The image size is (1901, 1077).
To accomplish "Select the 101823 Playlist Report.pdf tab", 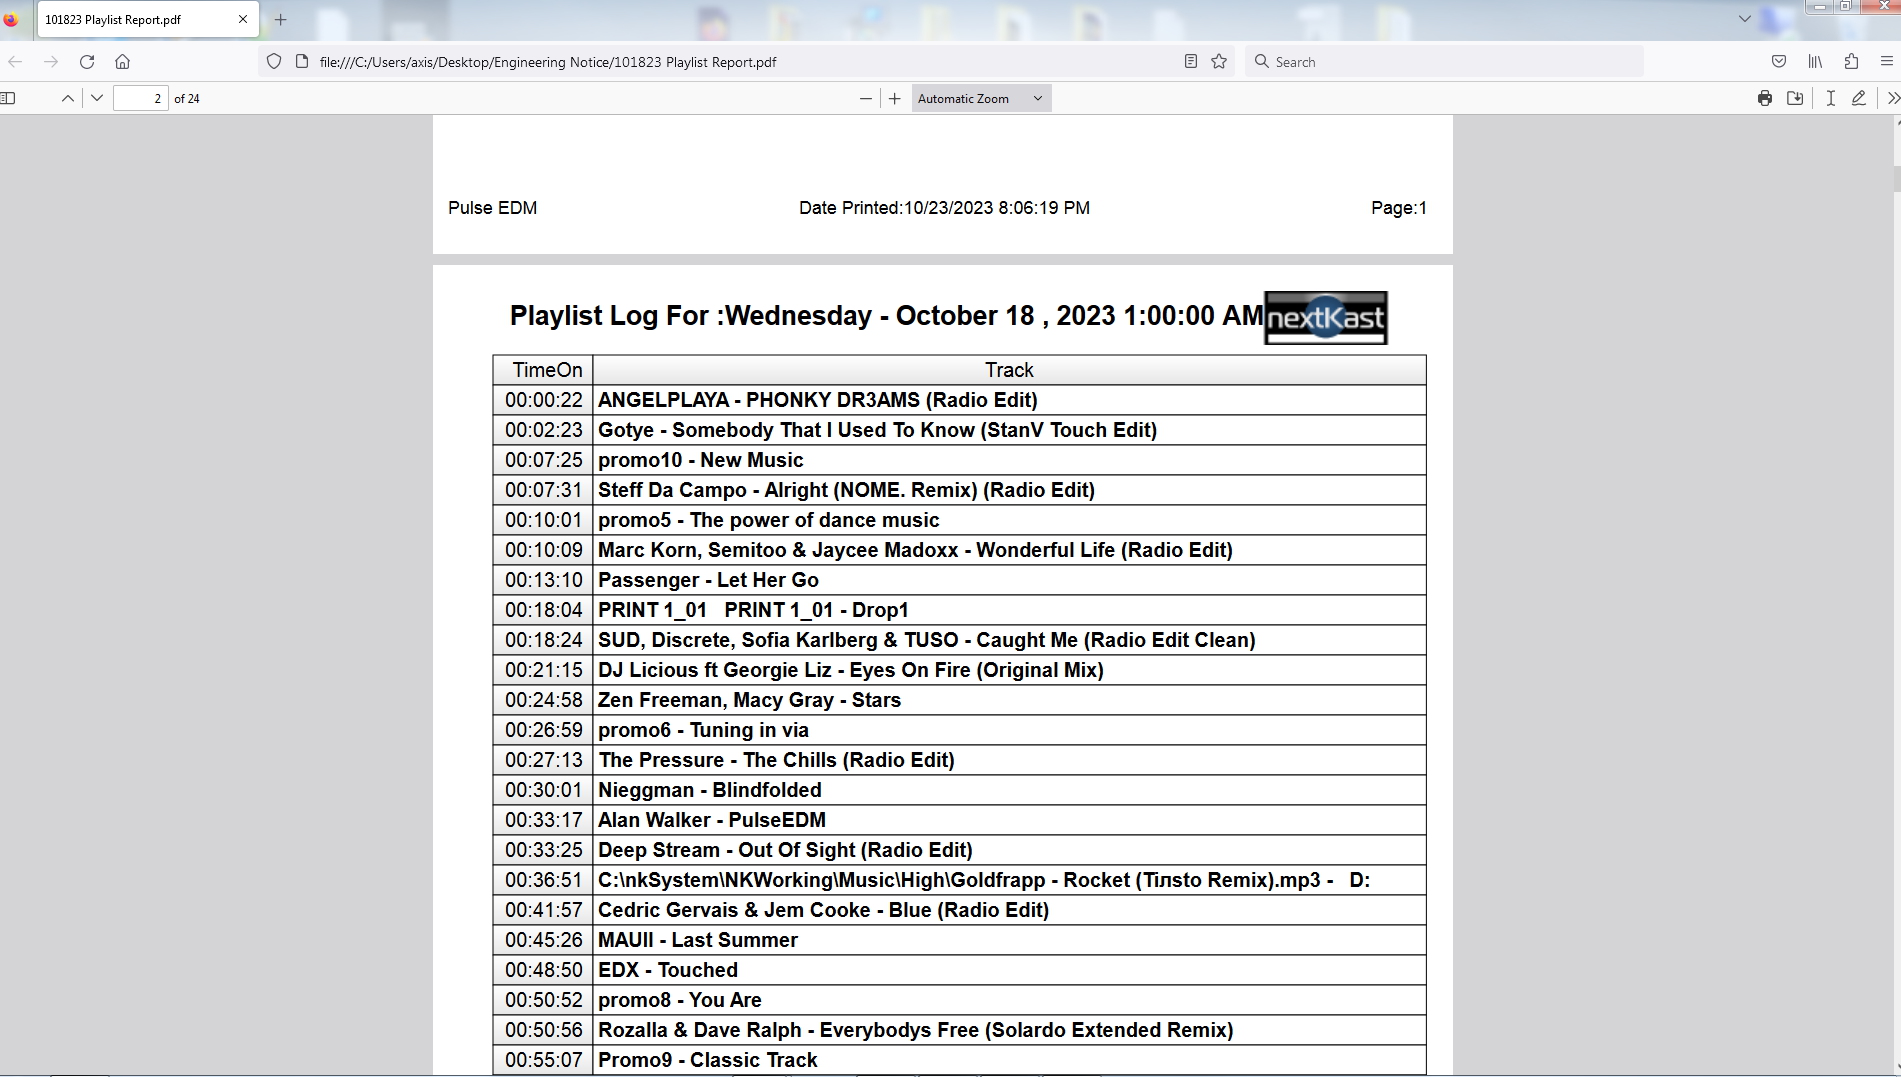I will pos(148,19).
